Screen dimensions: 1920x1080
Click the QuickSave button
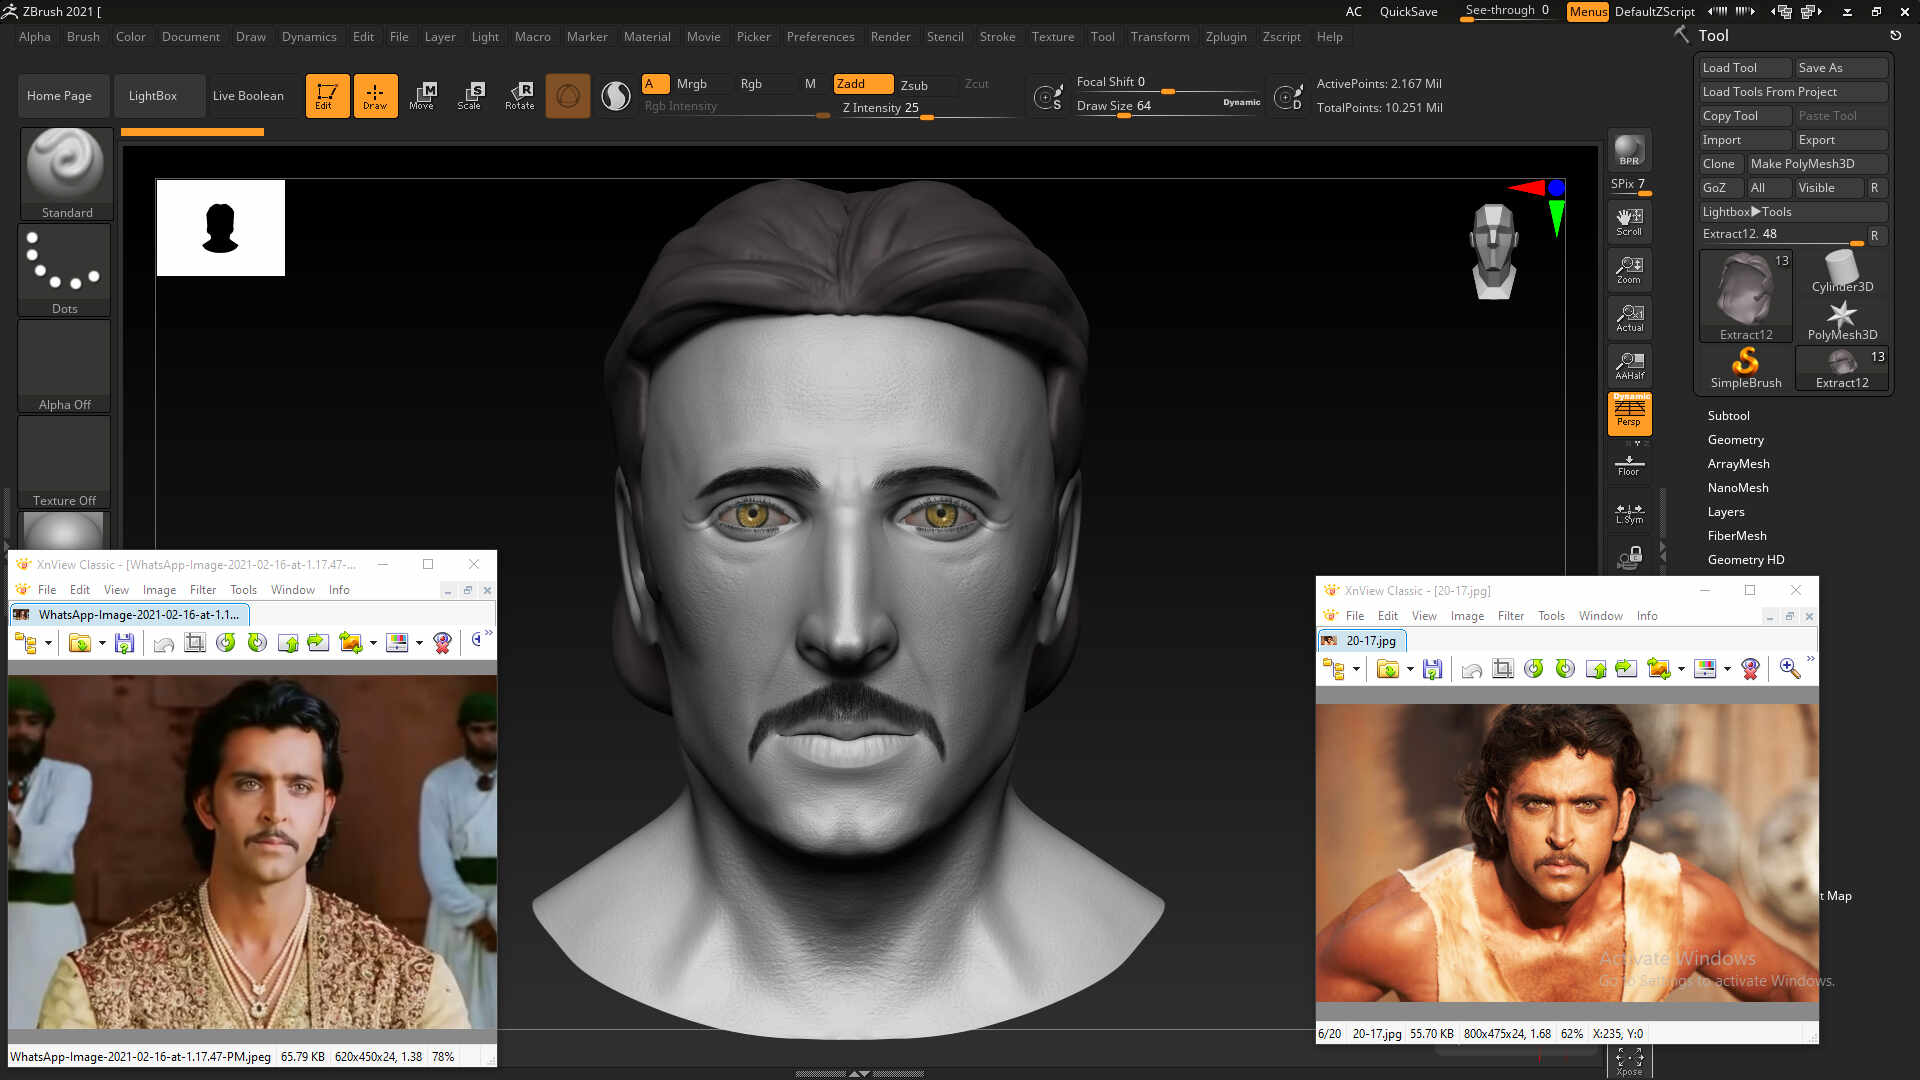(1408, 12)
